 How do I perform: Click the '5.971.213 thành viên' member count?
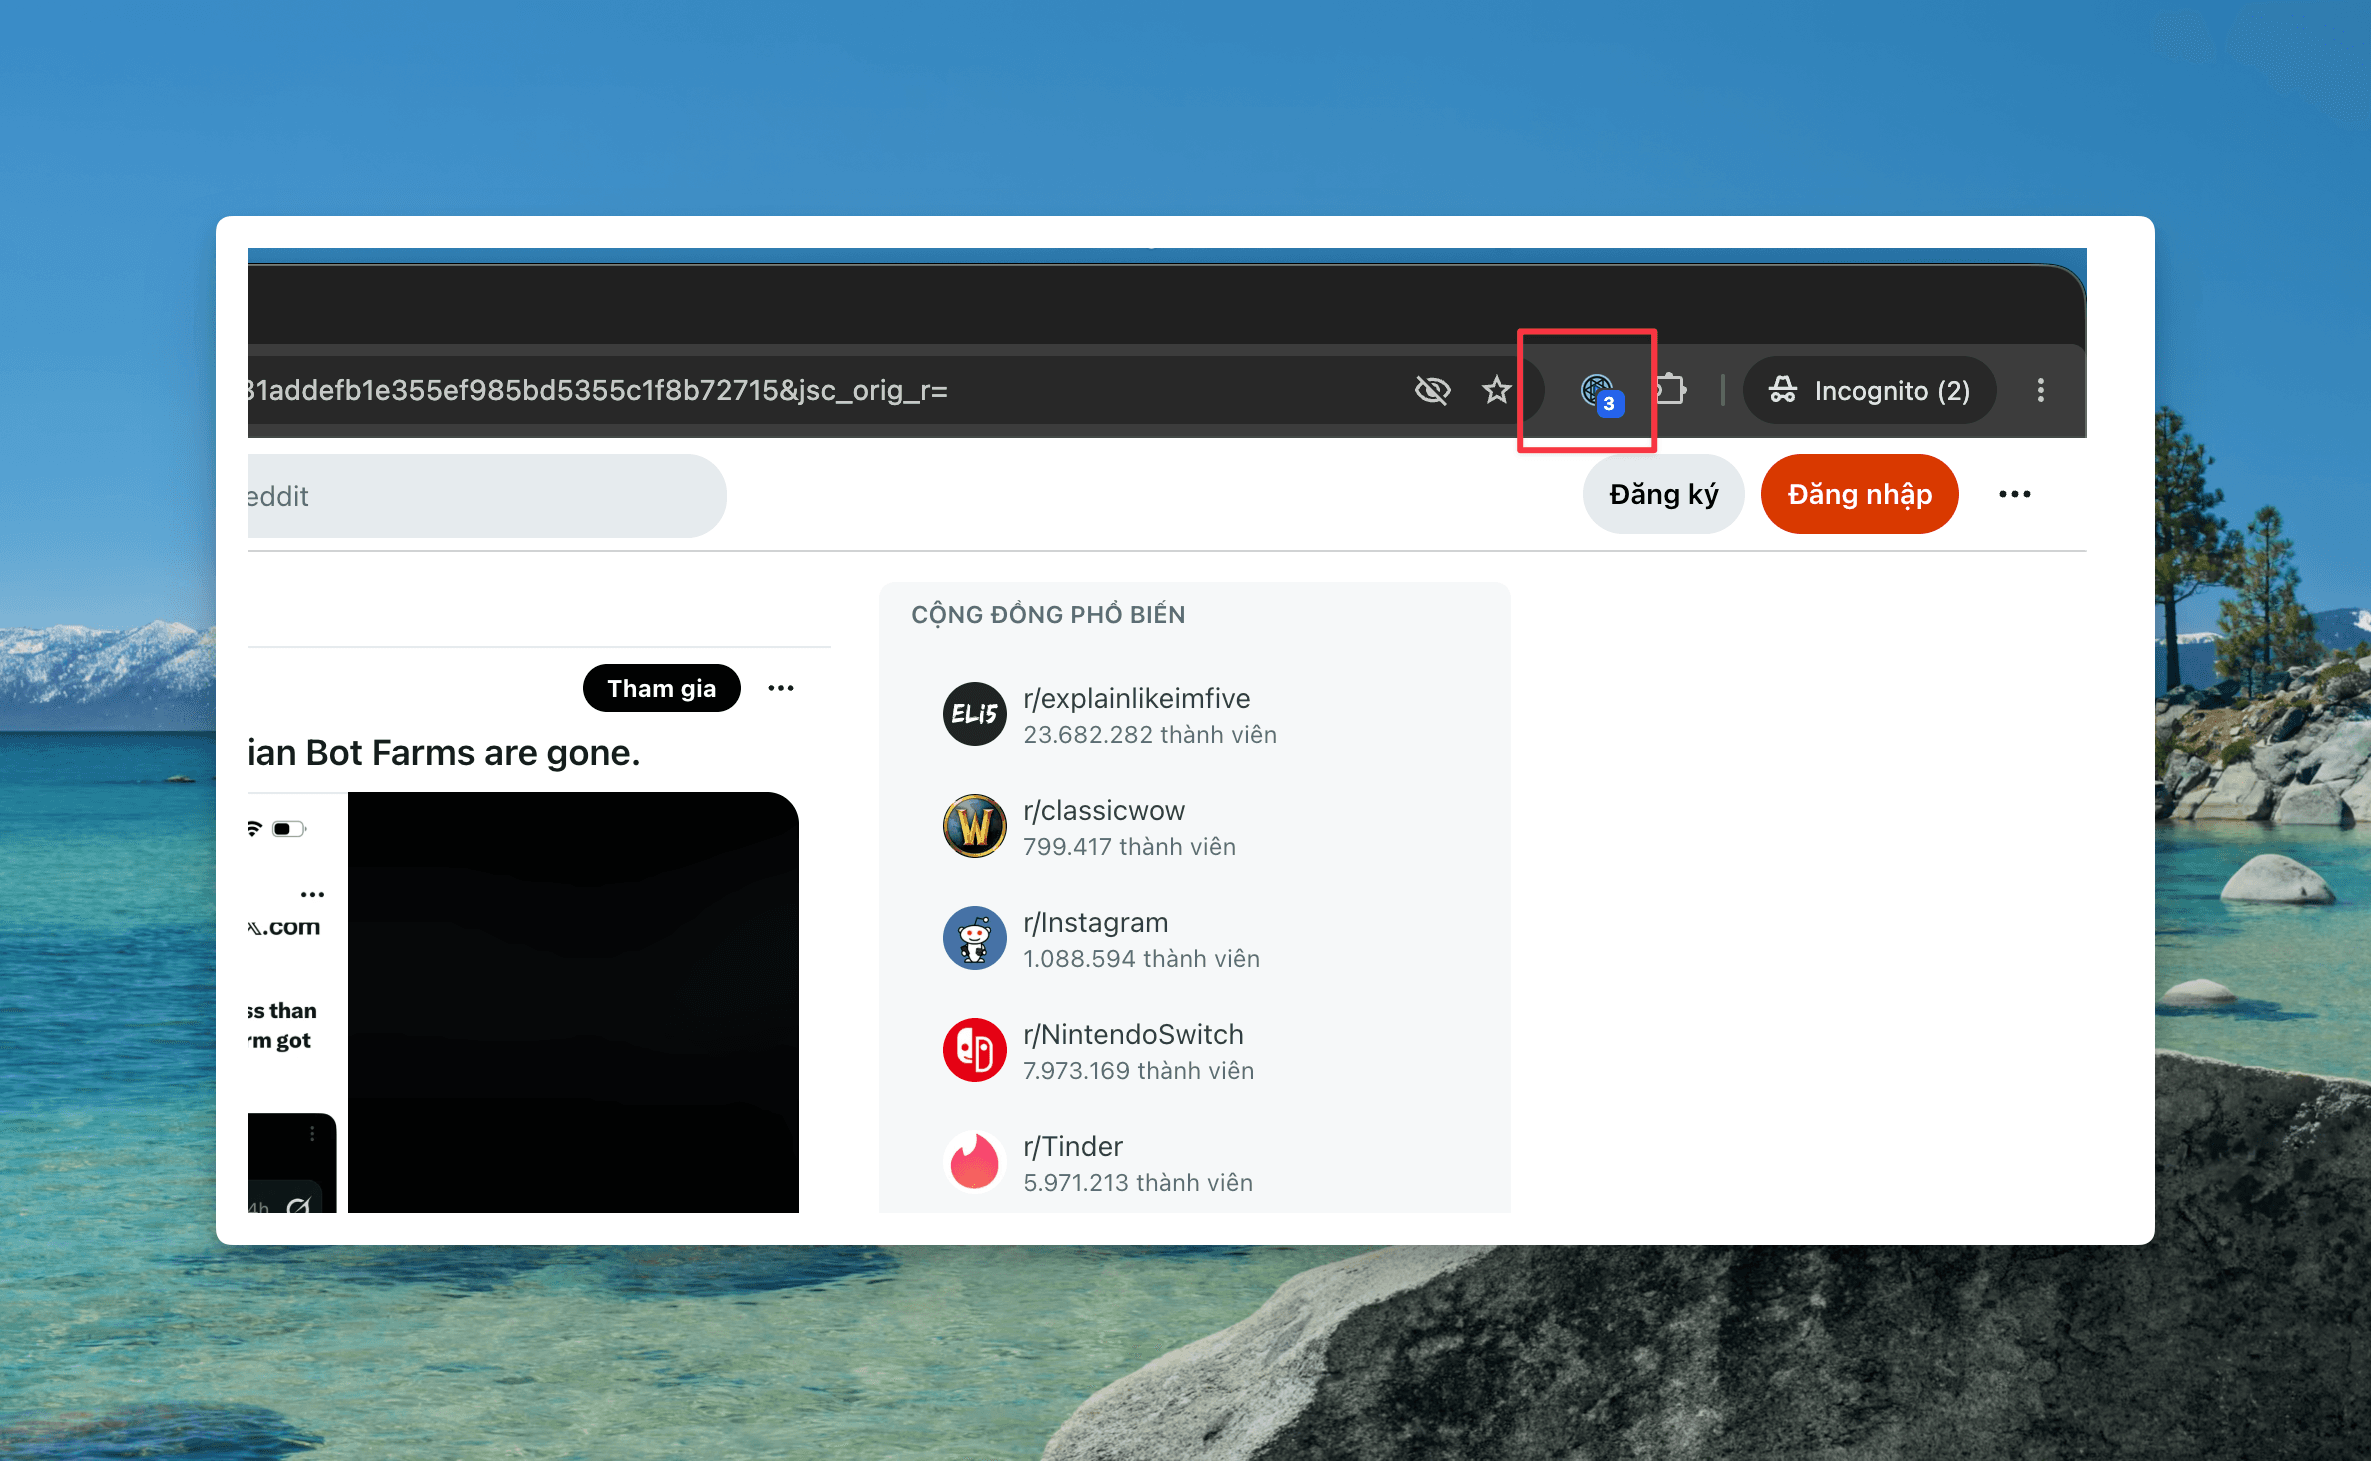(x=1137, y=1183)
